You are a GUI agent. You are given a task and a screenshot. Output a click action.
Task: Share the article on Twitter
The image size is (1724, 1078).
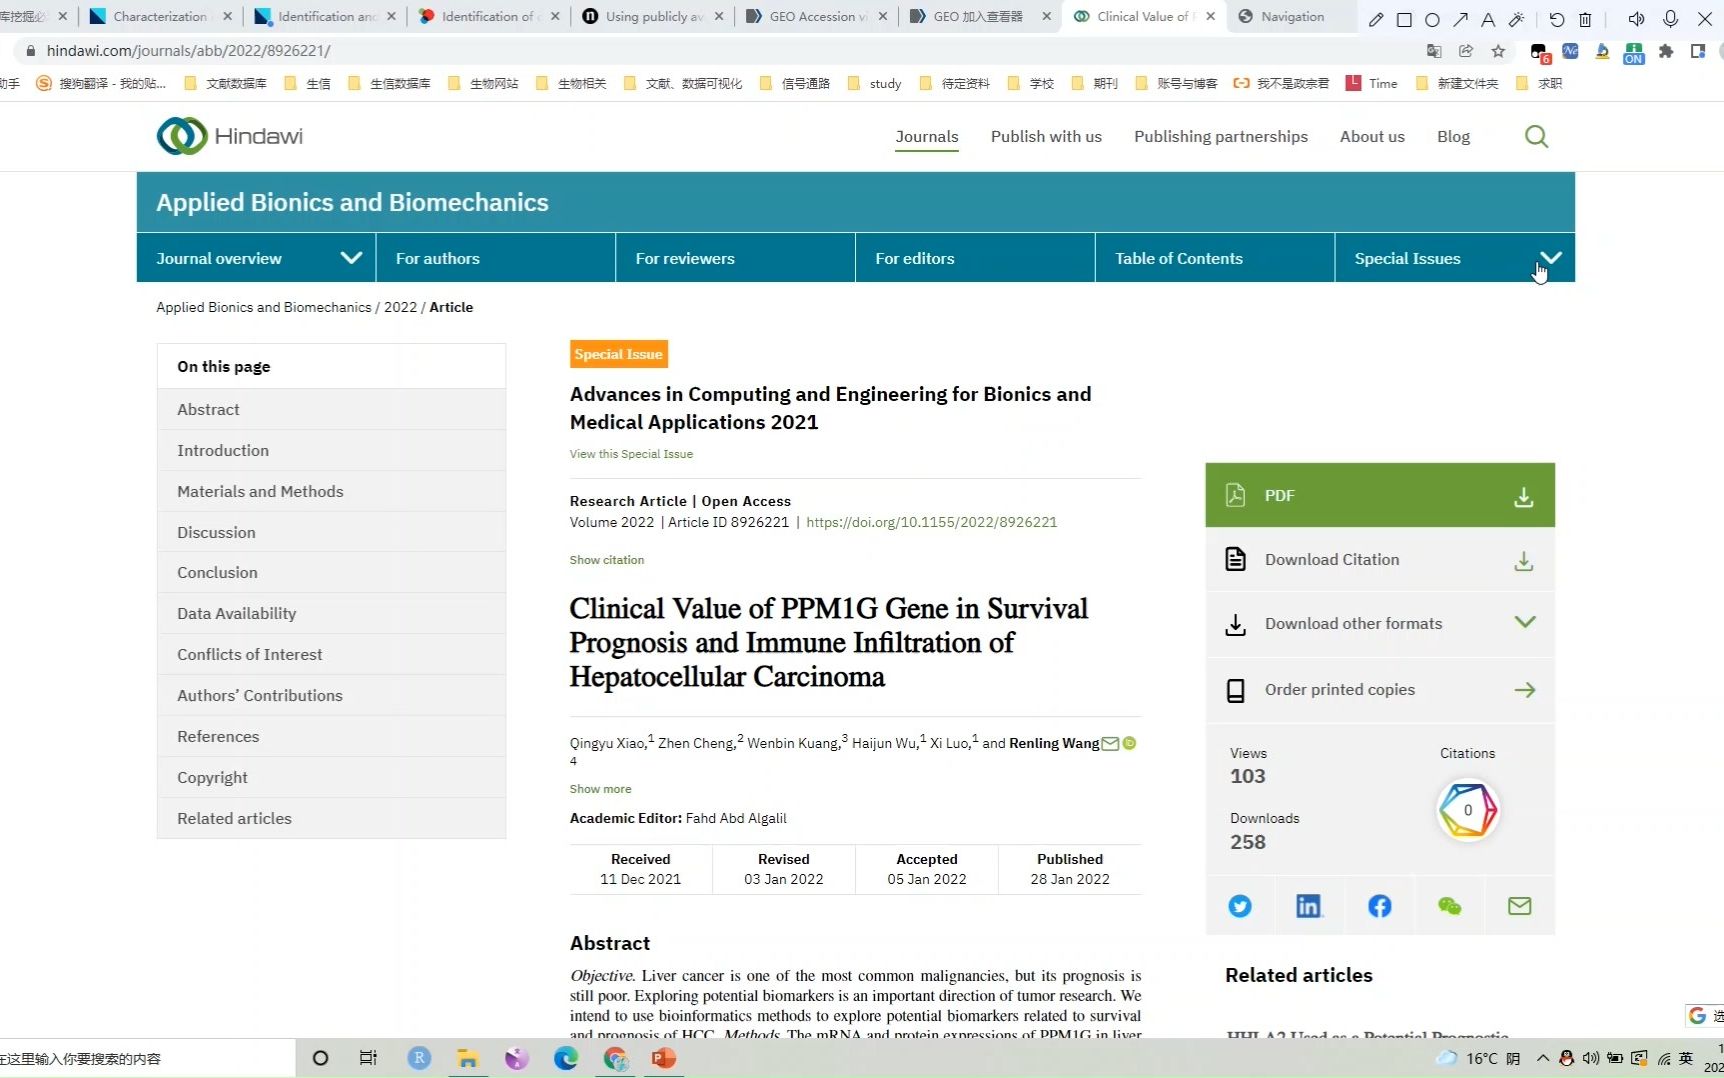tap(1240, 906)
